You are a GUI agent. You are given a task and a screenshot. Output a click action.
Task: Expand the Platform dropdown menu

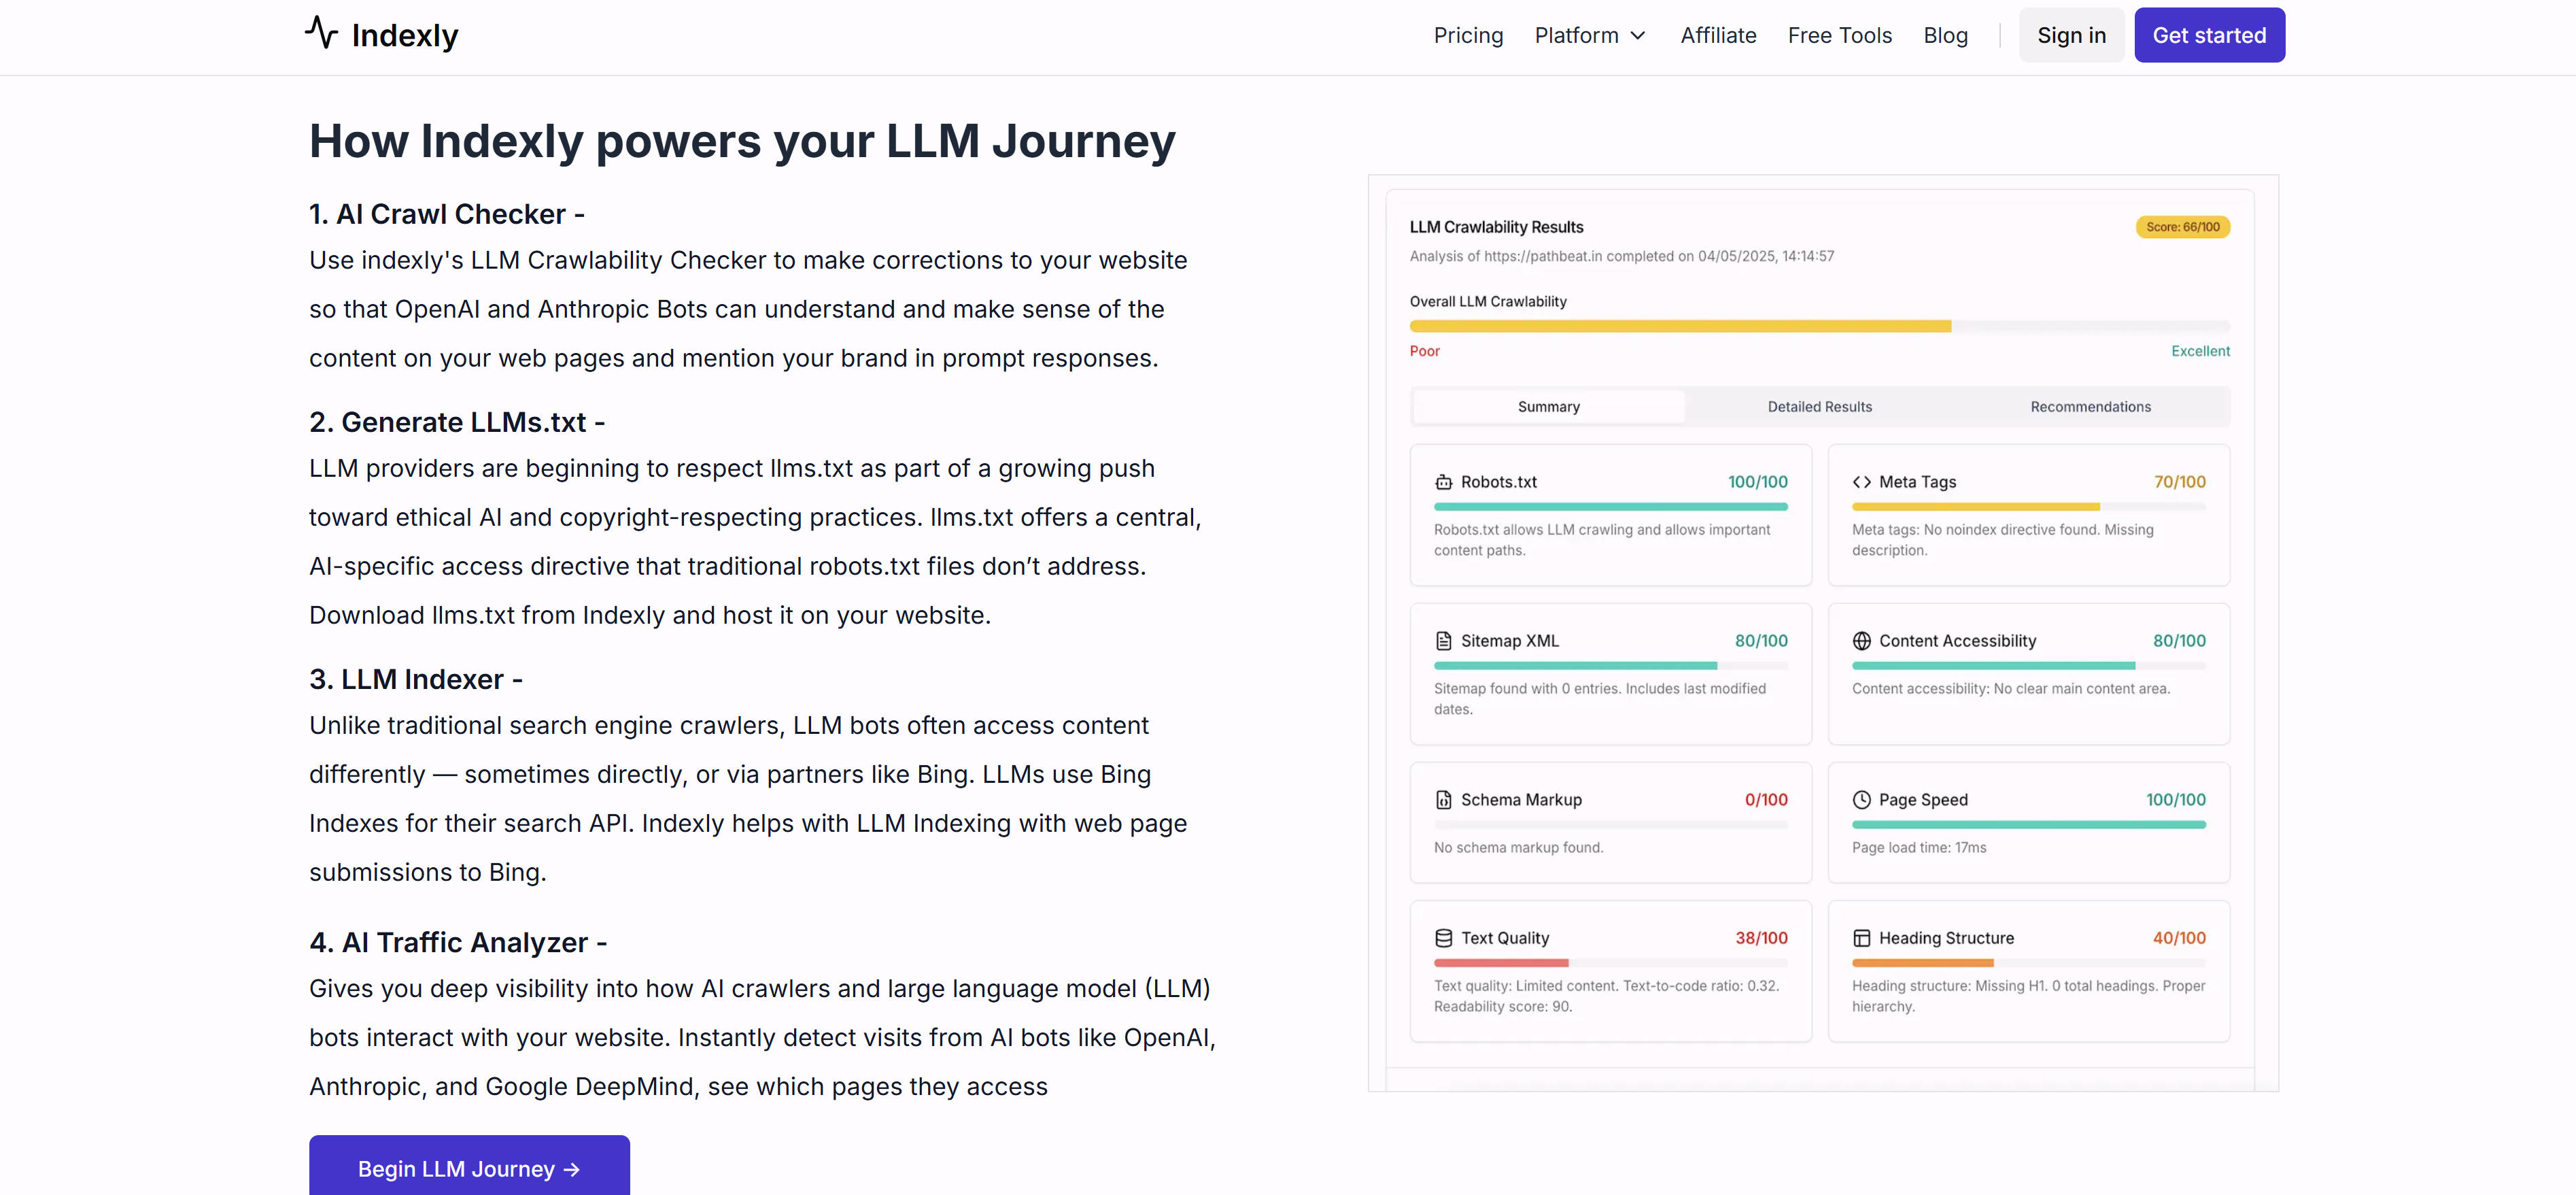pos(1577,35)
